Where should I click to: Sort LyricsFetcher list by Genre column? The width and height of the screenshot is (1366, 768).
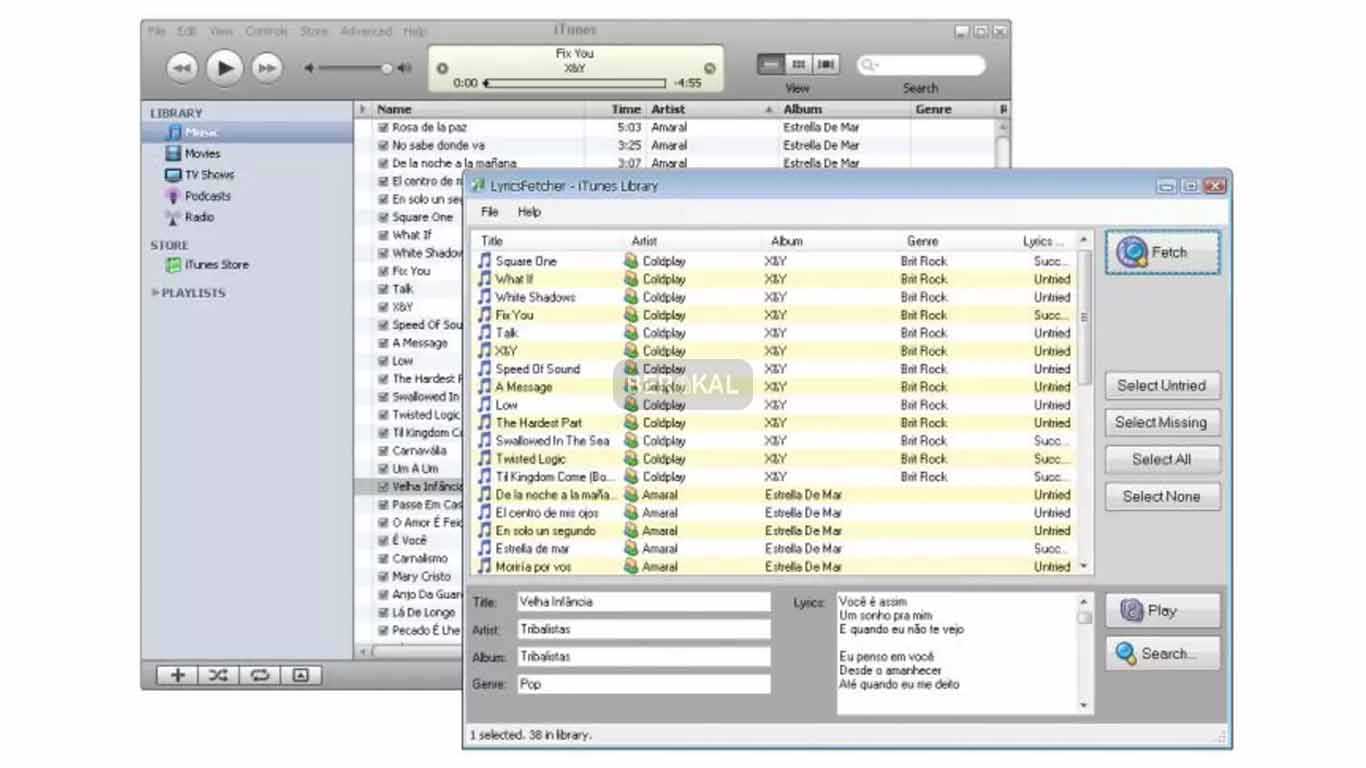tap(922, 241)
